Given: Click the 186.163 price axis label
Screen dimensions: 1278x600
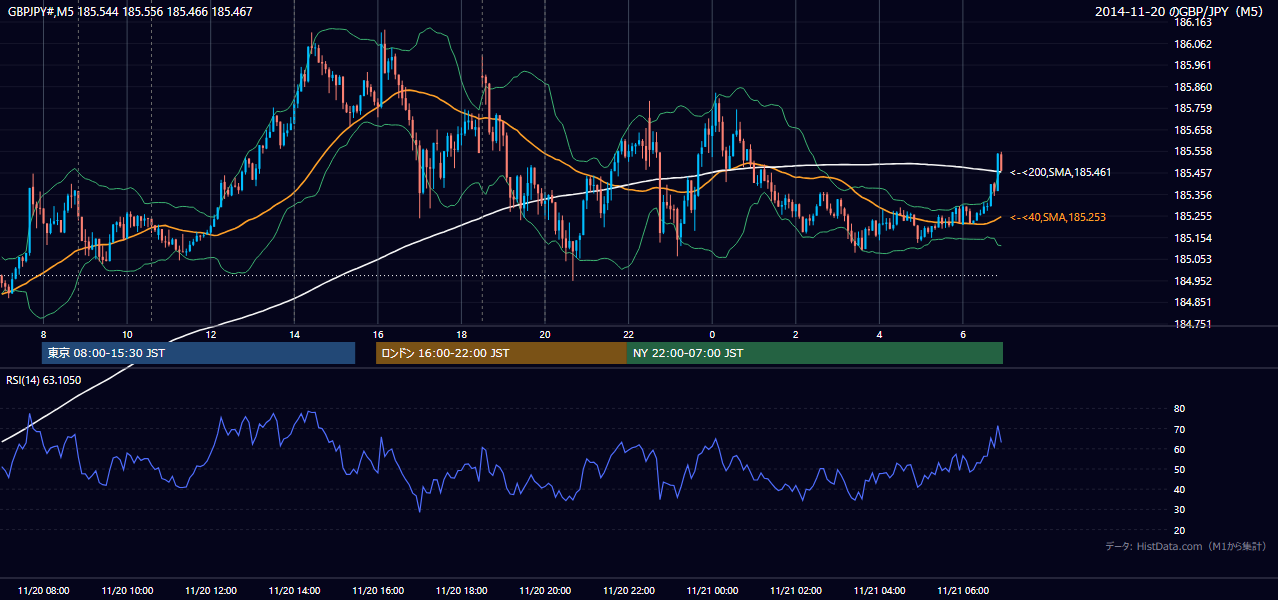Looking at the screenshot, I should [1192, 22].
